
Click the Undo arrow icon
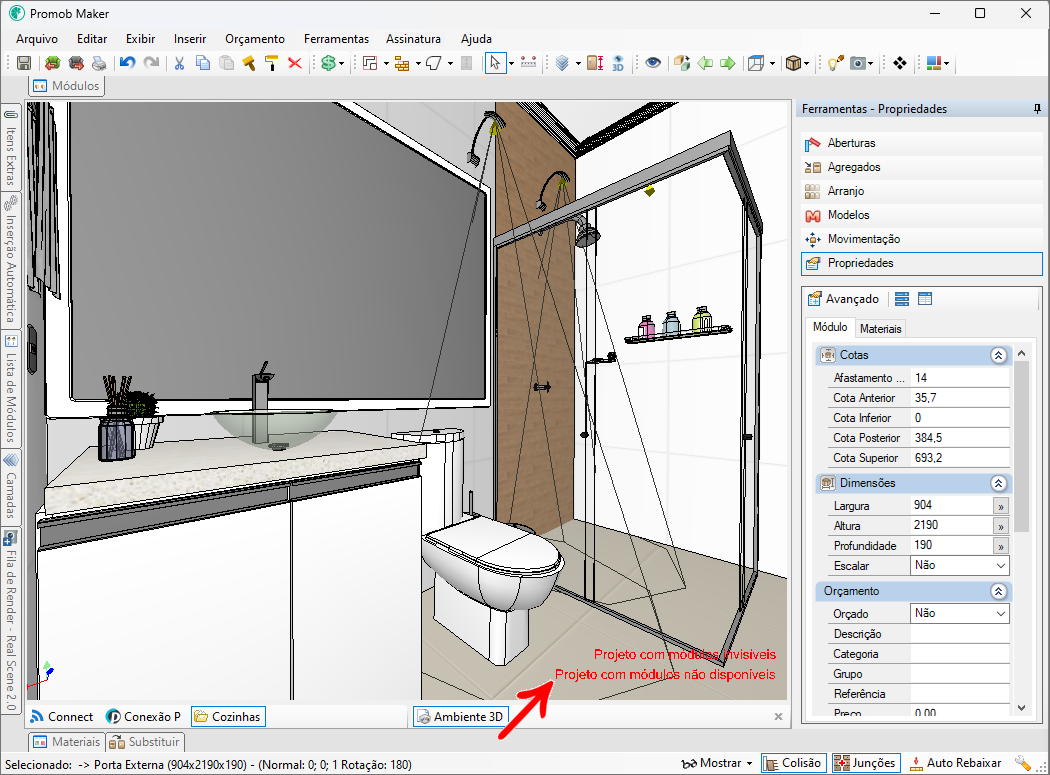coord(127,63)
